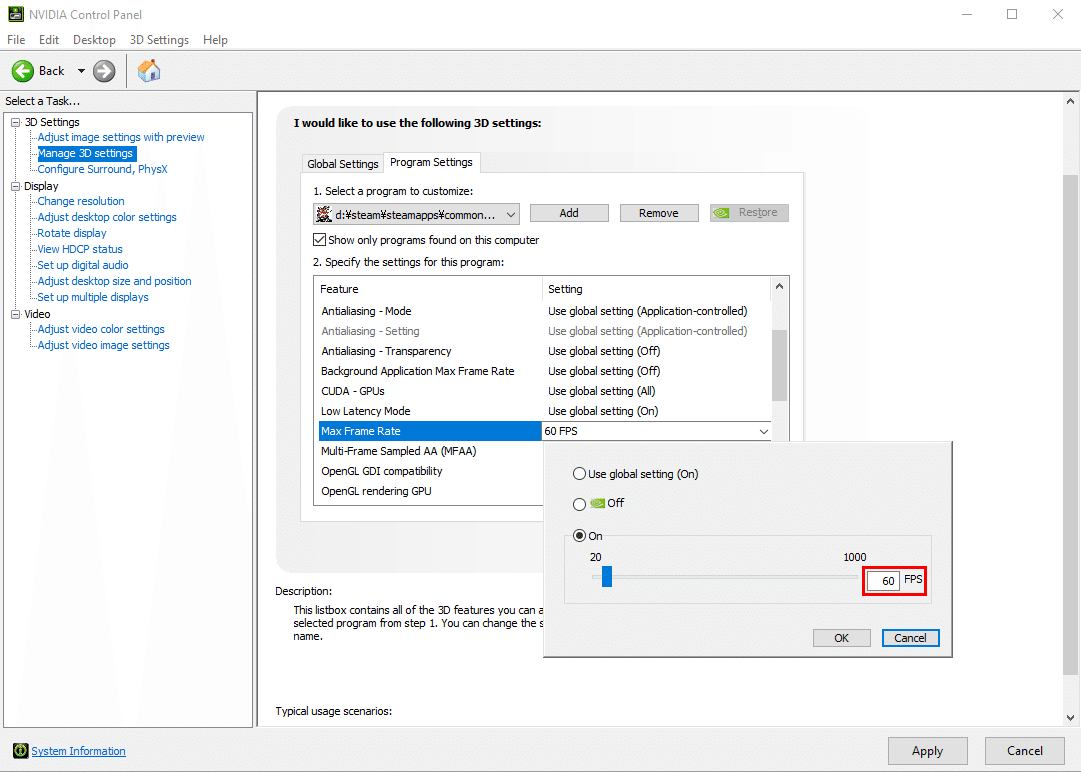The height and width of the screenshot is (773, 1081).
Task: Click the Add program button
Action: click(x=569, y=213)
